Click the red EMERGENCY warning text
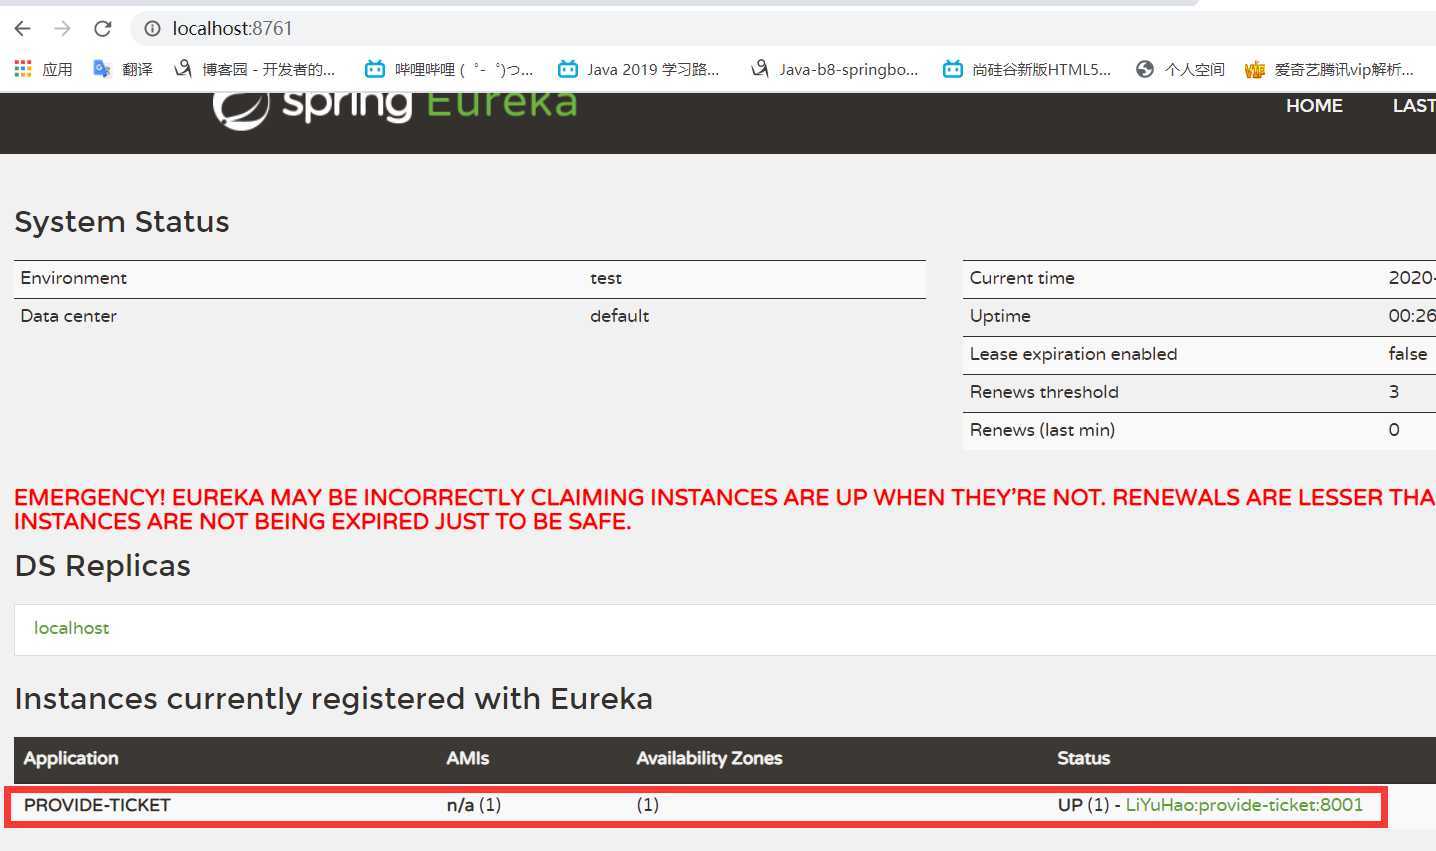The width and height of the screenshot is (1436, 851). (725, 509)
